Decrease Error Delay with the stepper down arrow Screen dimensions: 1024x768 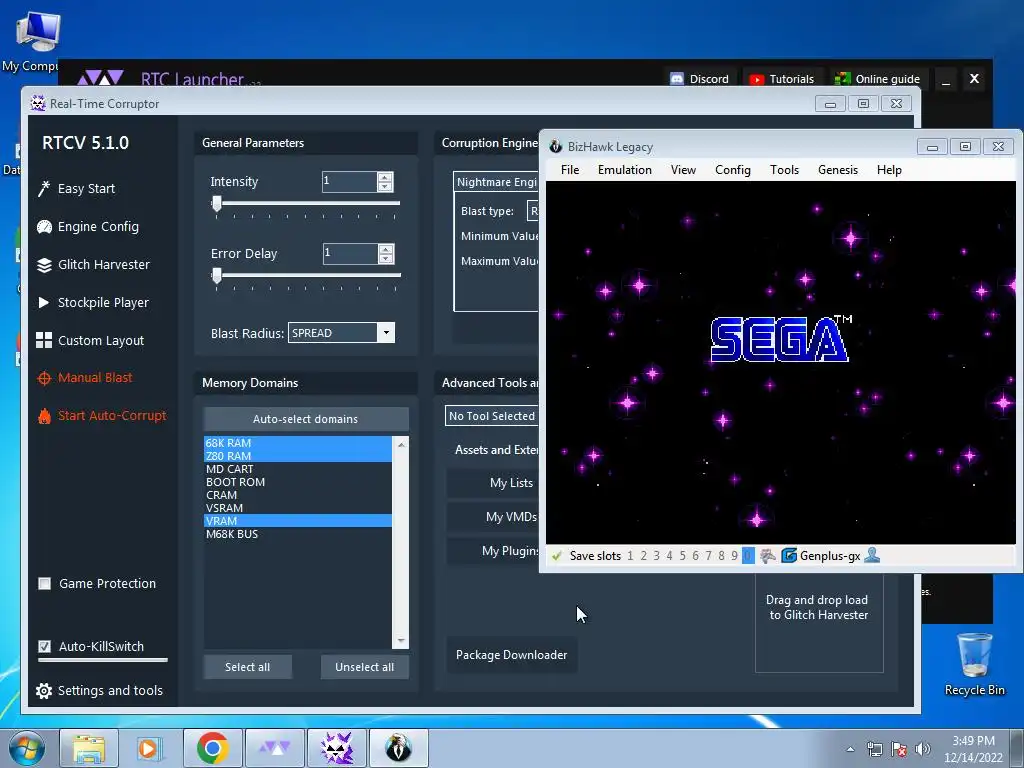pos(386,259)
